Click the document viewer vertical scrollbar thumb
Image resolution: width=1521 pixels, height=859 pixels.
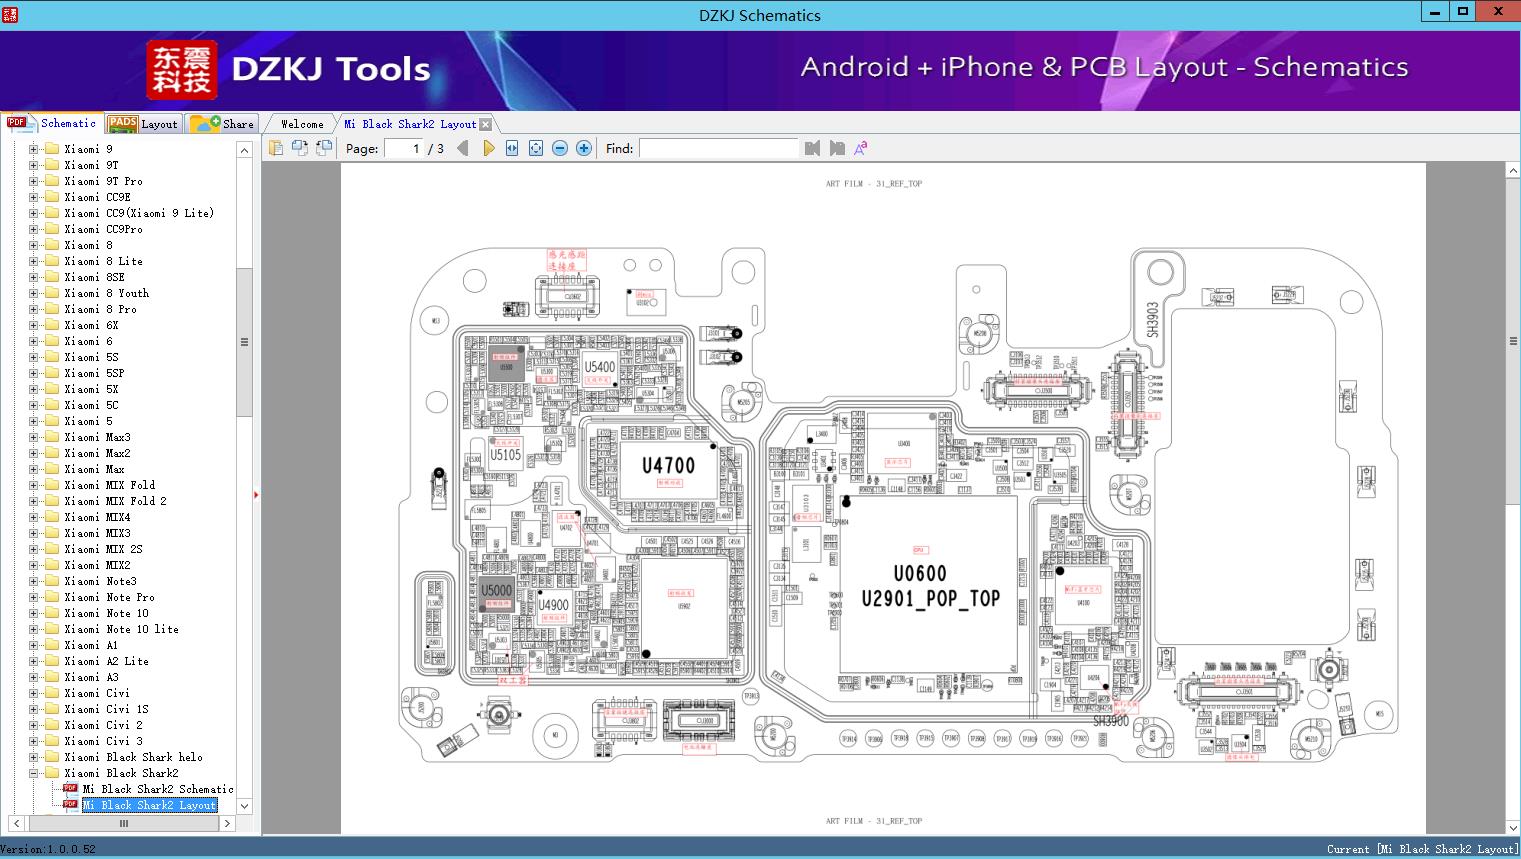click(1513, 341)
